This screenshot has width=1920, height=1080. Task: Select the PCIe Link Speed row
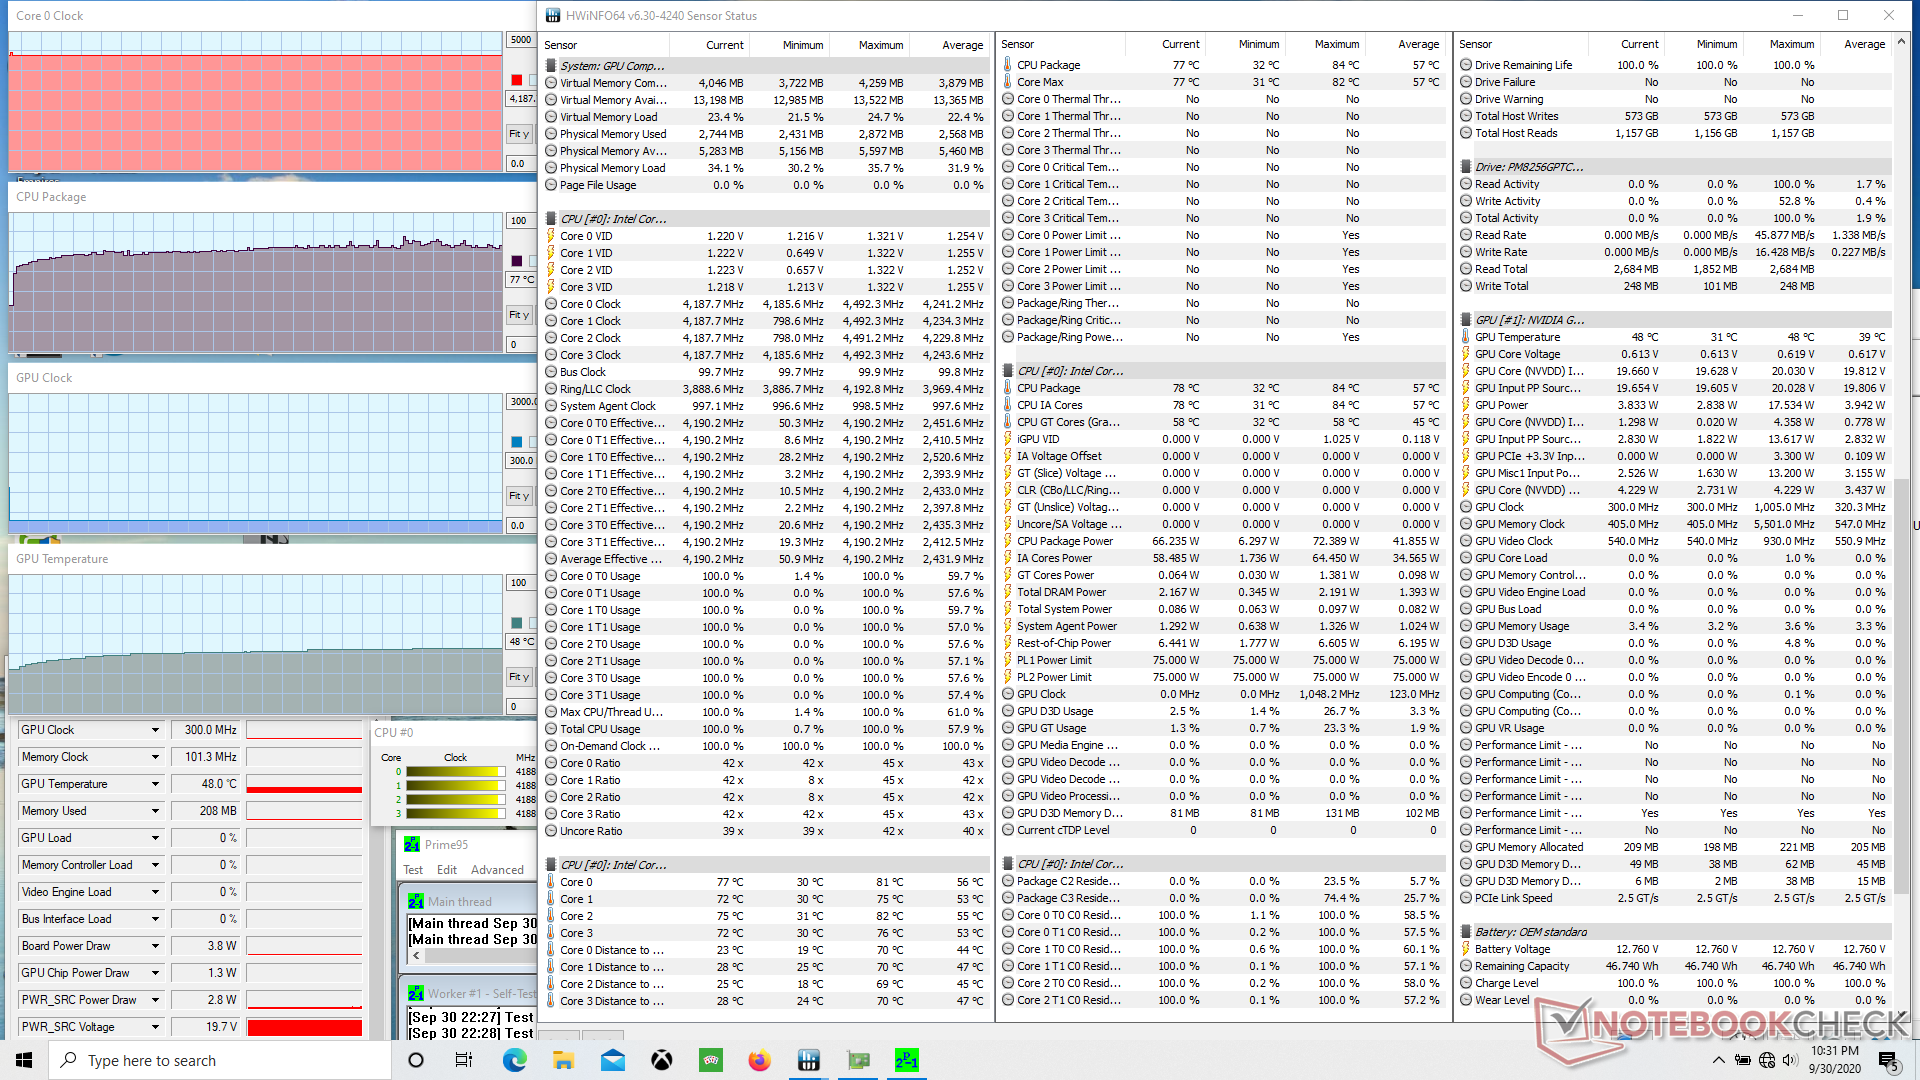pyautogui.click(x=1675, y=898)
